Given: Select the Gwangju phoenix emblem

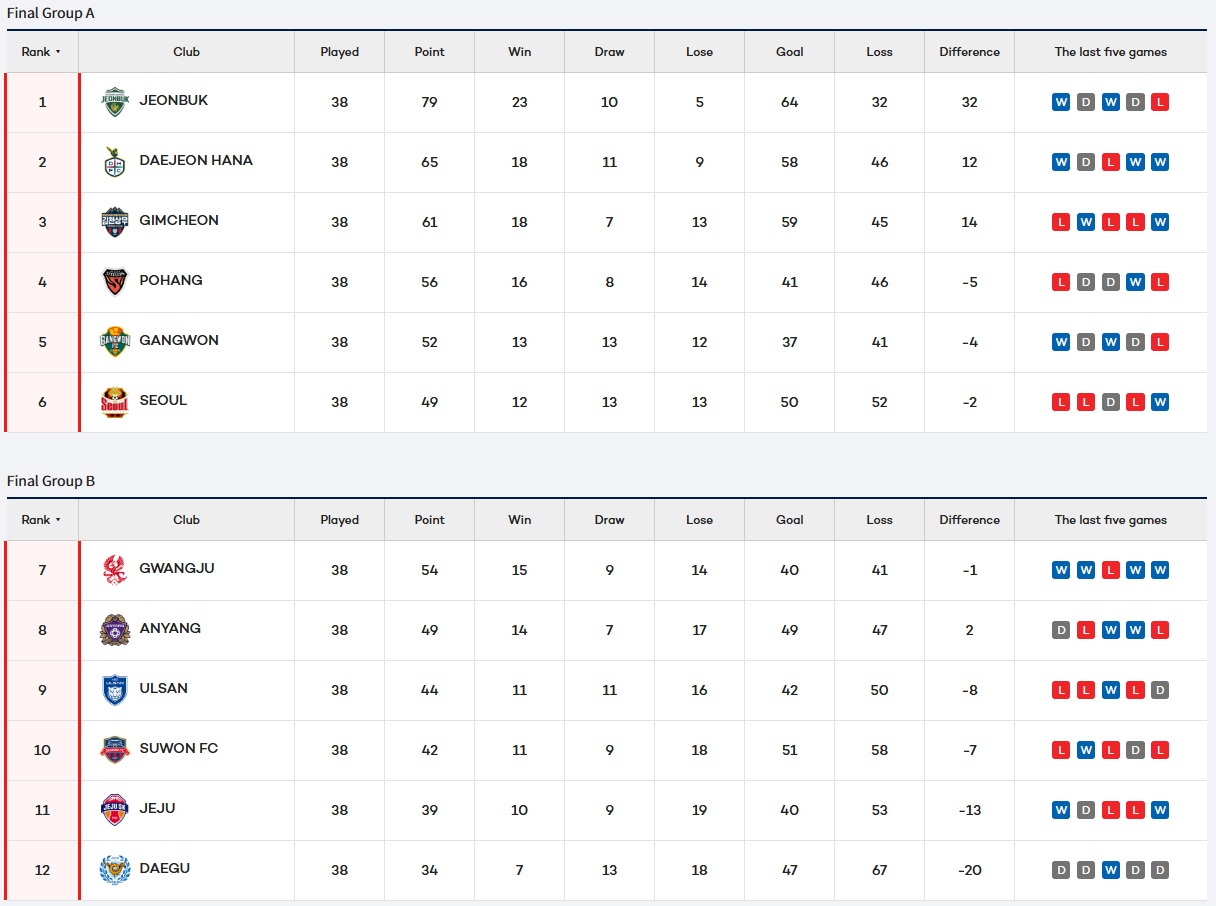Looking at the screenshot, I should (115, 570).
